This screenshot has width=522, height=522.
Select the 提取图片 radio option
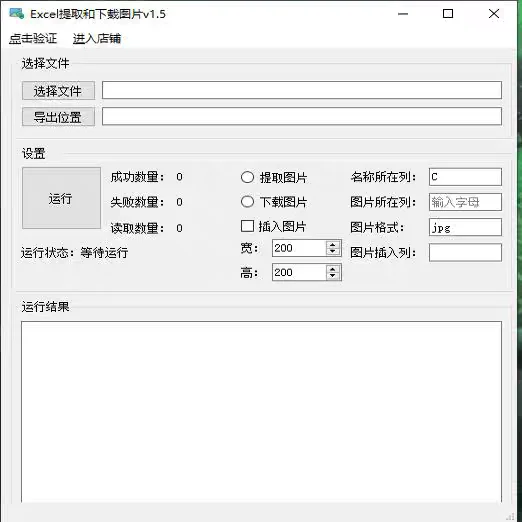(x=274, y=177)
